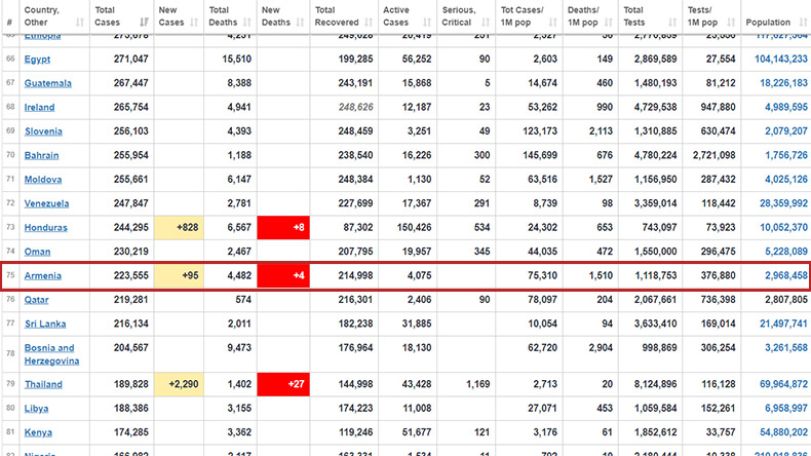This screenshot has height=456, width=811.
Task: Click Thailand's red +27 new deaths cell
Action: (283, 384)
